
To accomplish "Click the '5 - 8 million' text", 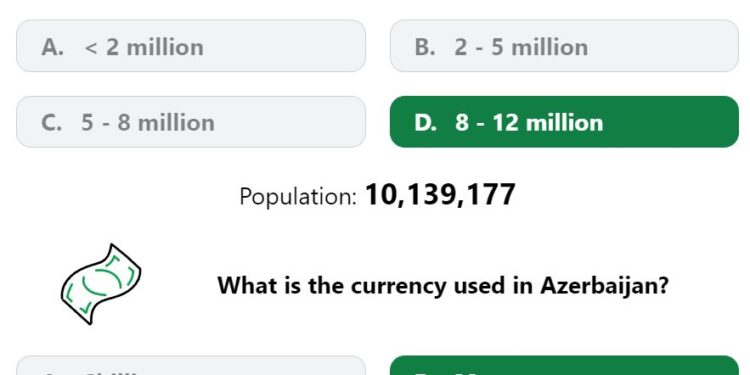I will pos(148,122).
